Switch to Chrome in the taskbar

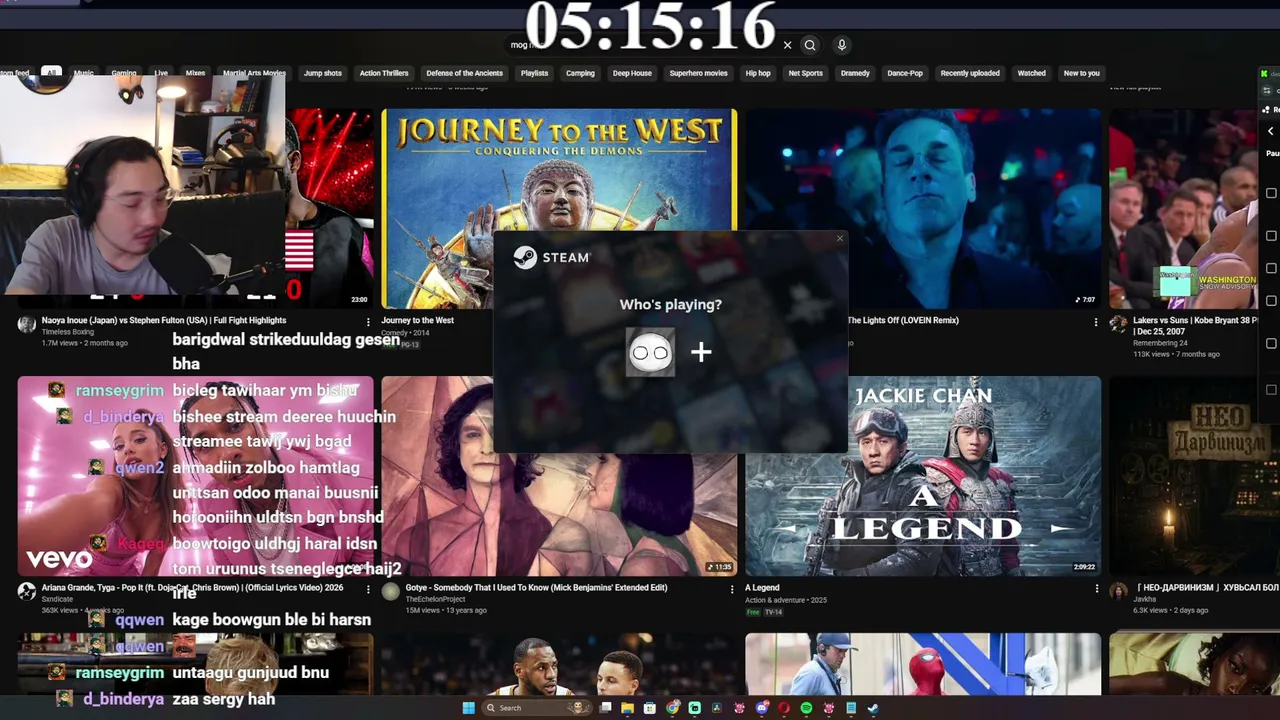click(673, 708)
